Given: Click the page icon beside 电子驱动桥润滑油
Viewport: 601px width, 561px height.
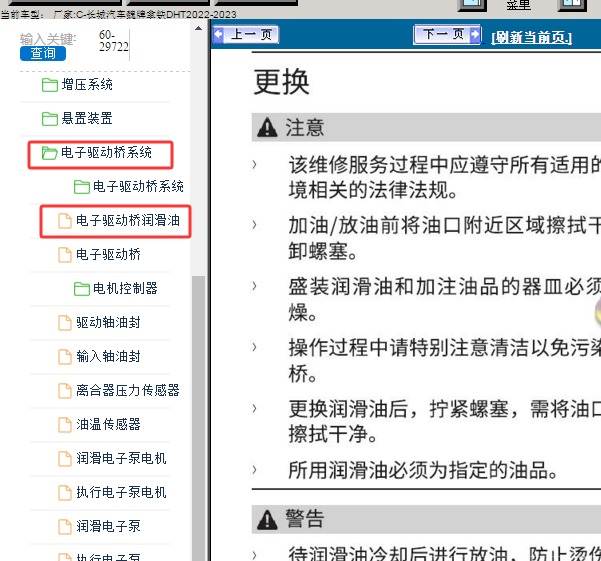Looking at the screenshot, I should click(x=65, y=221).
